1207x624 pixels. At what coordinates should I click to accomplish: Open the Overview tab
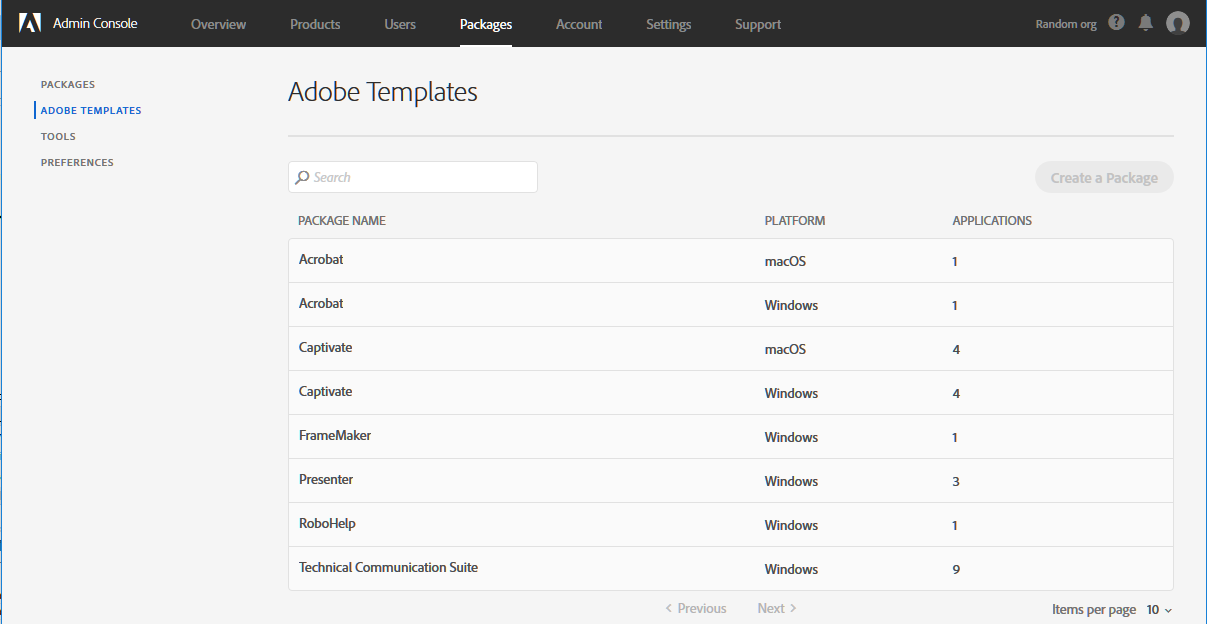[x=218, y=24]
